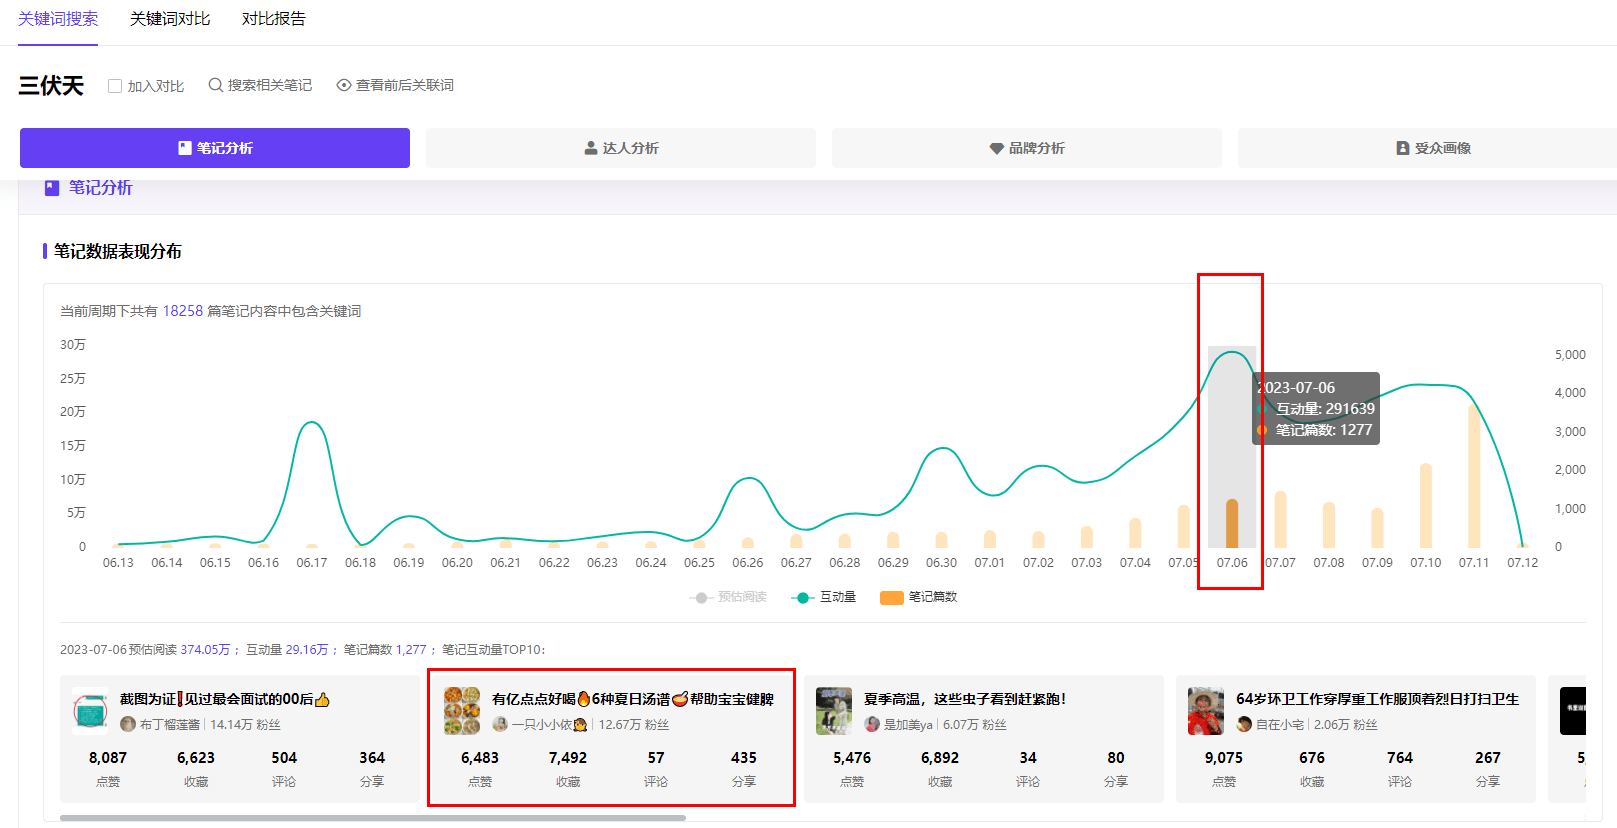Click the notebook icon in 笔记分析 tab
The height and width of the screenshot is (828, 1617).
(x=184, y=148)
